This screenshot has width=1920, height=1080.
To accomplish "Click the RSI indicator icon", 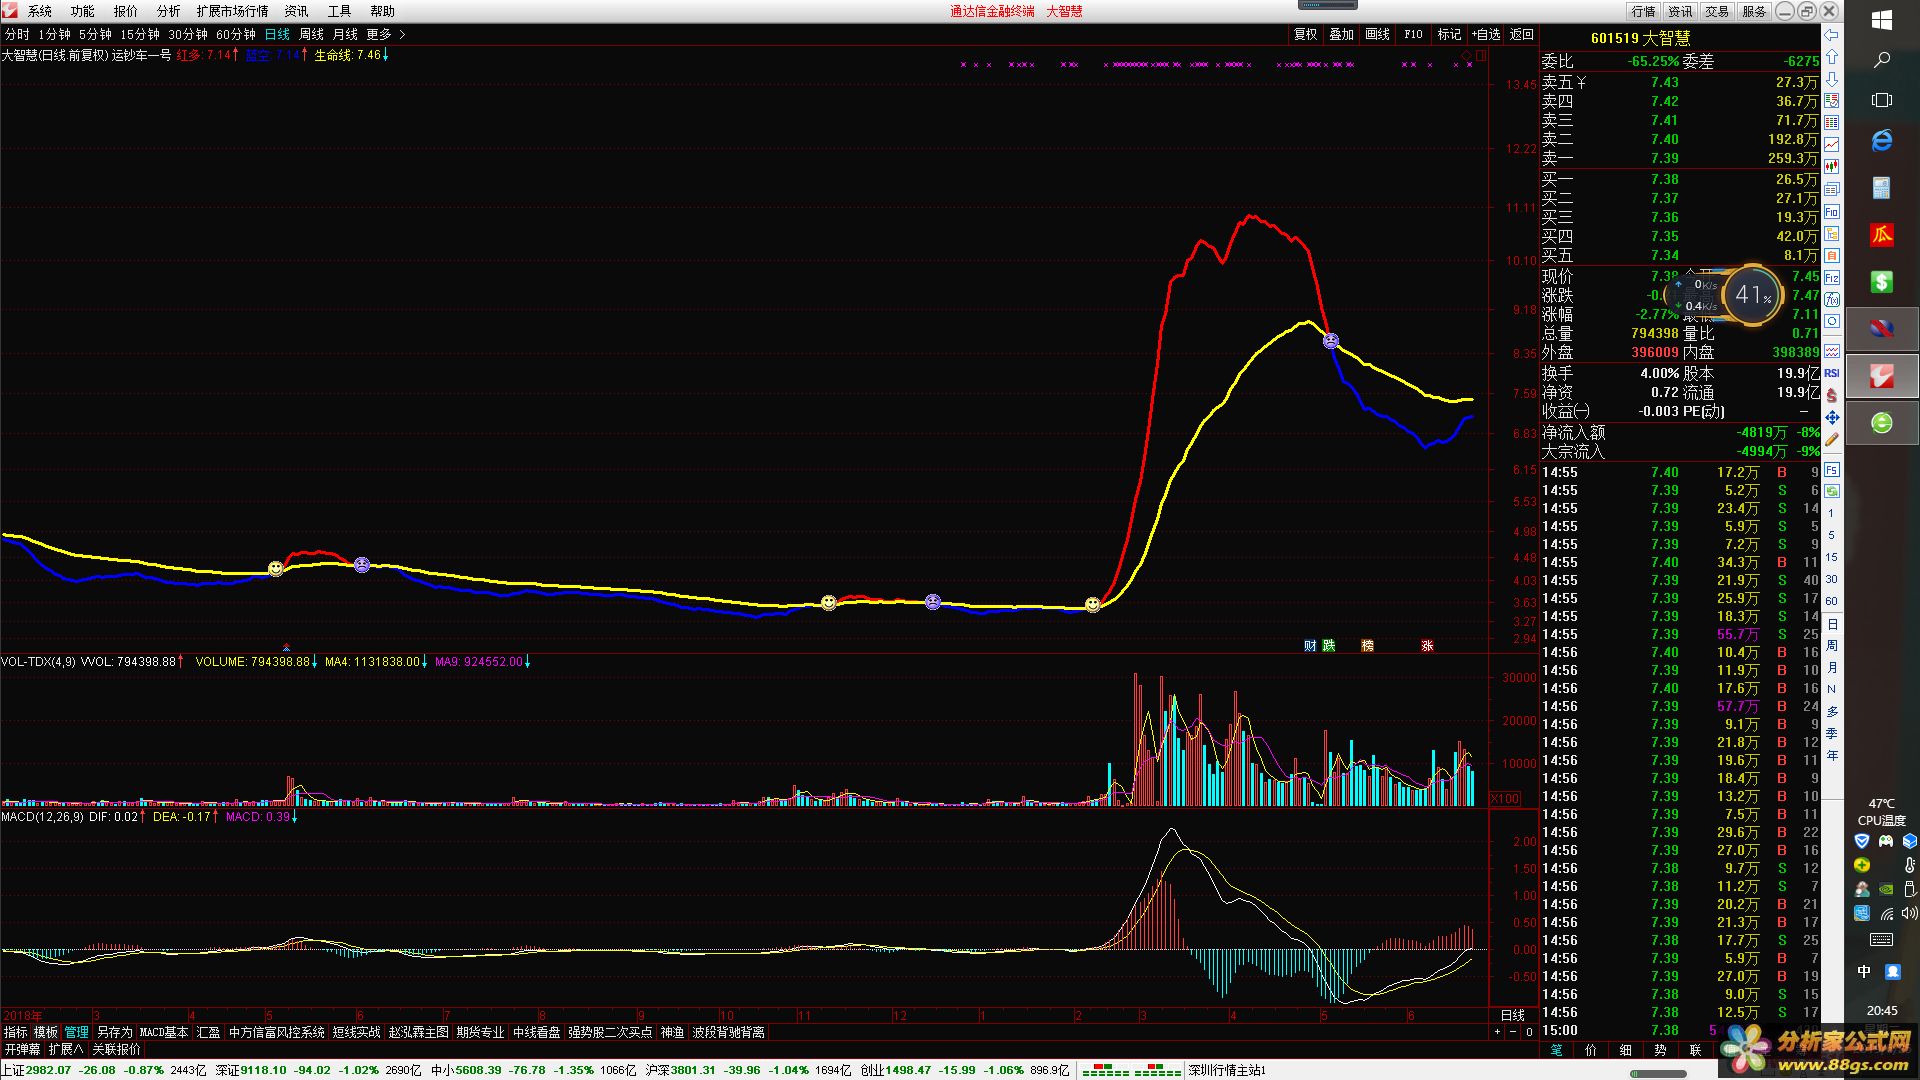I will [1831, 373].
